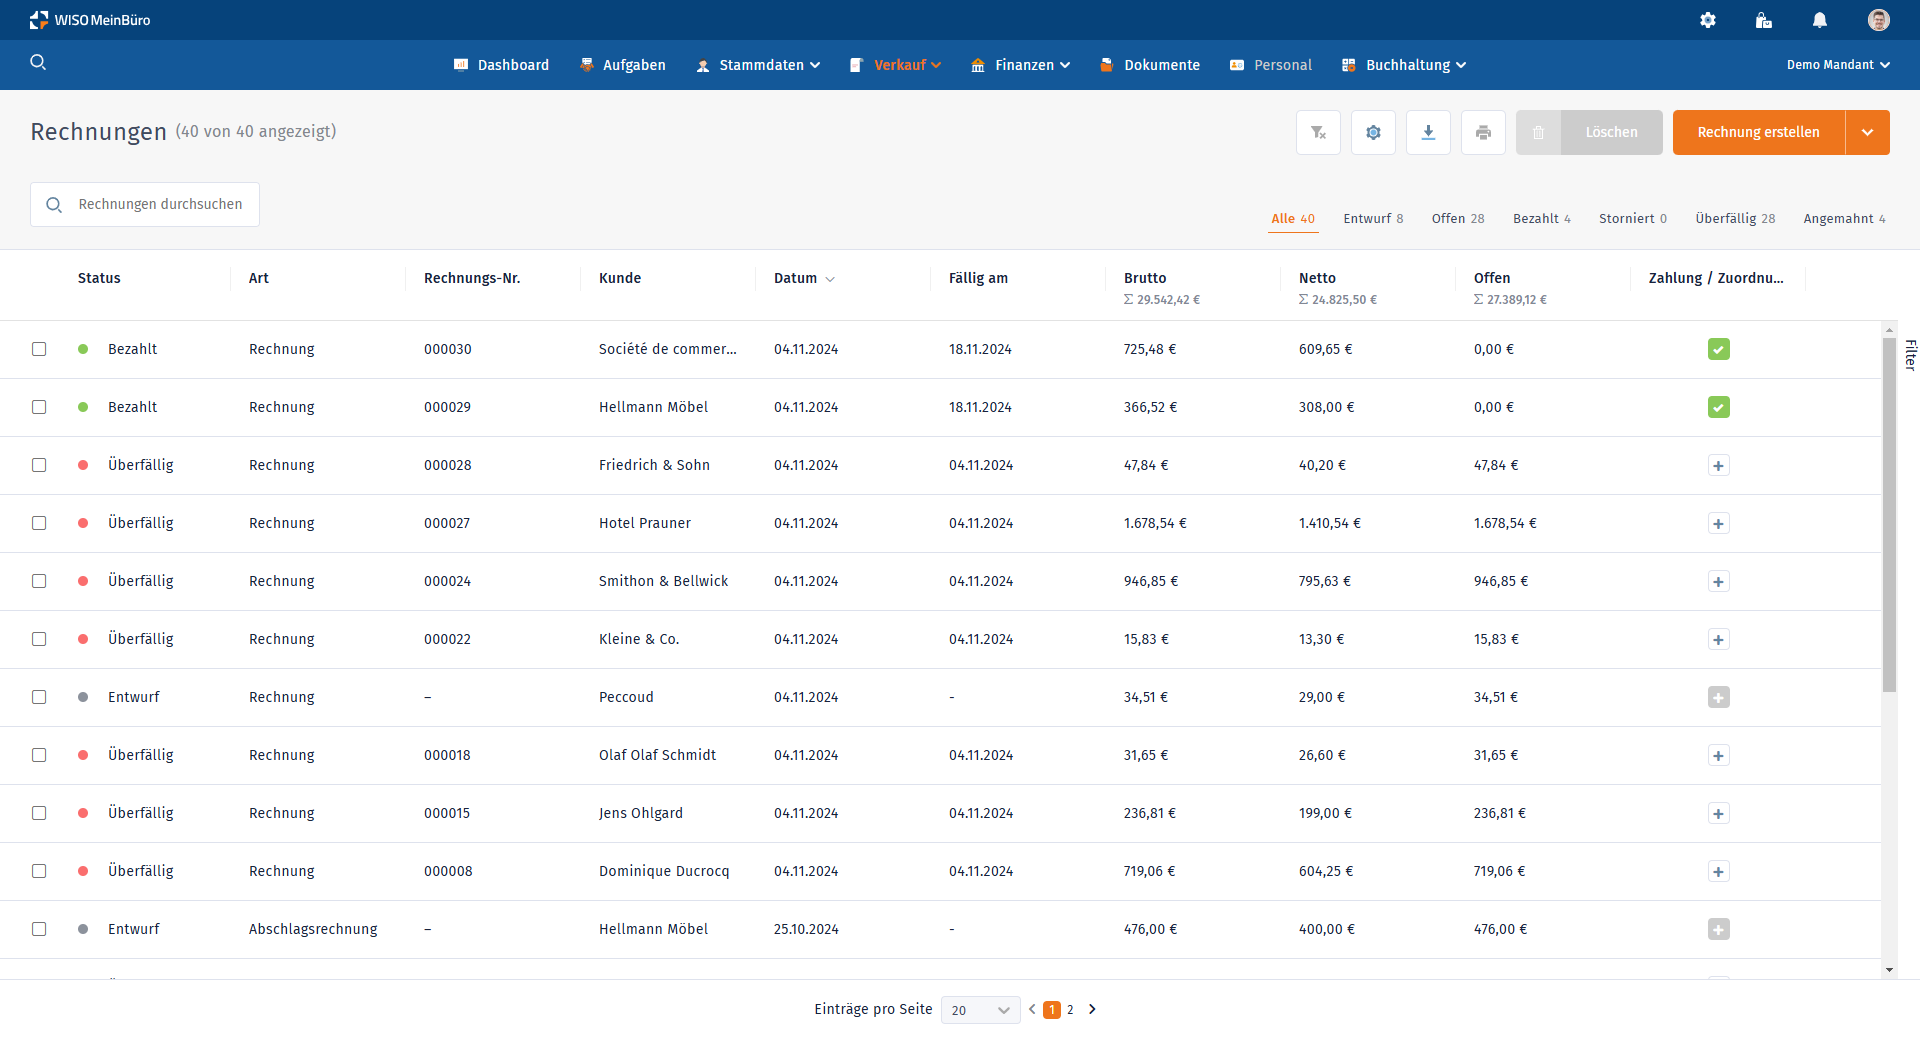This screenshot has height=1039, width=1920.
Task: Open the notifications bell icon
Action: 1819,20
